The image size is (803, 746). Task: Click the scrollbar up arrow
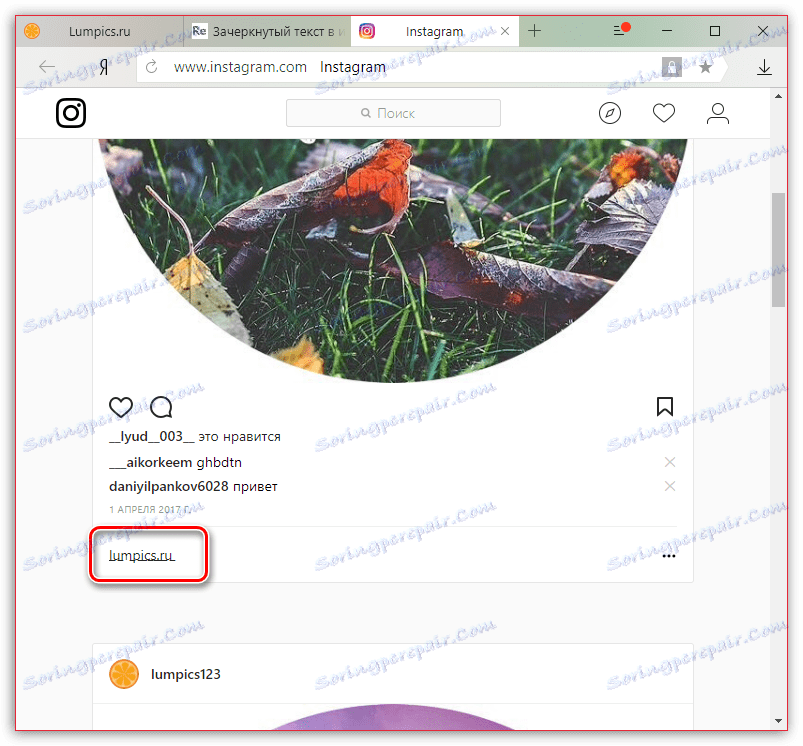tap(778, 96)
